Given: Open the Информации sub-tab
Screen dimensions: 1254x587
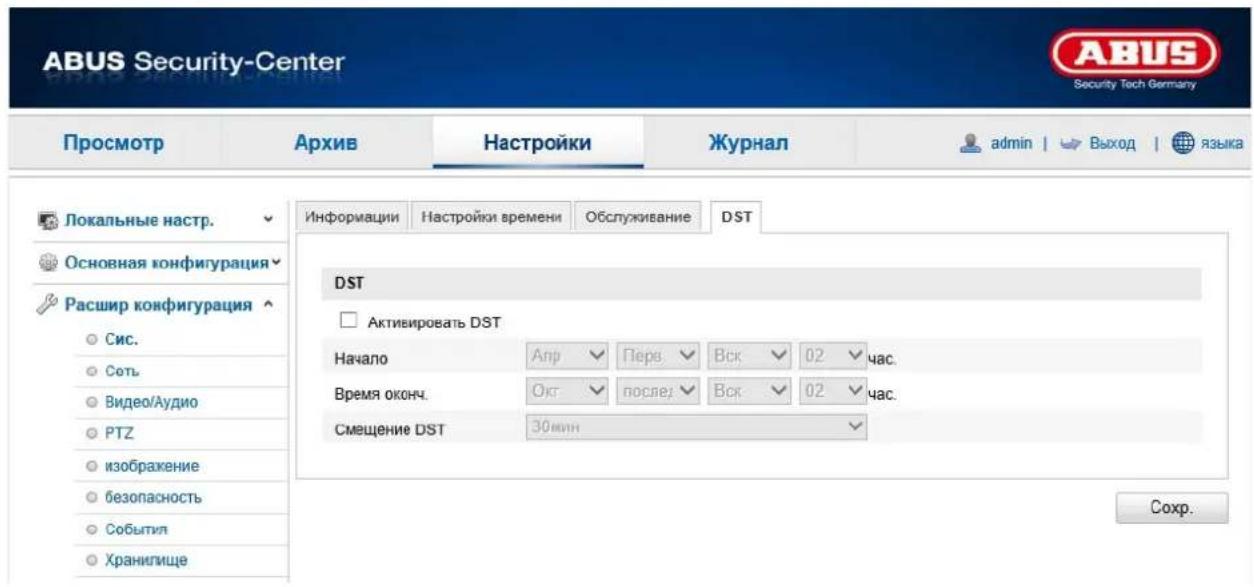Looking at the screenshot, I should click(x=352, y=218).
